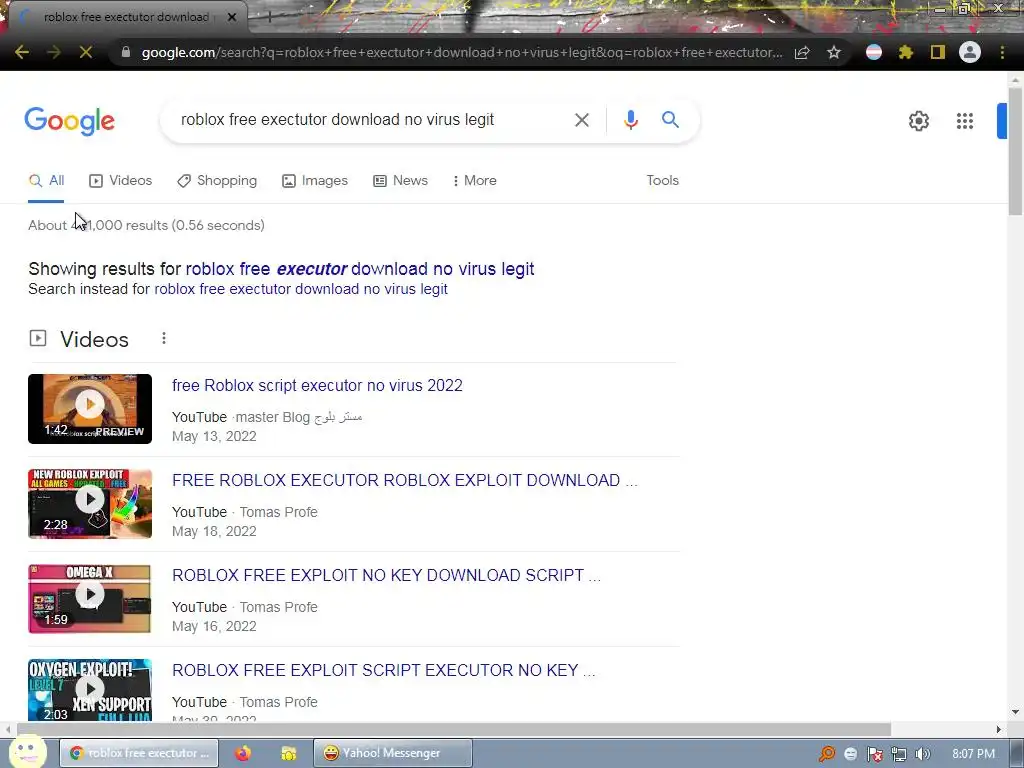This screenshot has height=768, width=1024.
Task: Click the Videos section heading
Action: point(94,340)
